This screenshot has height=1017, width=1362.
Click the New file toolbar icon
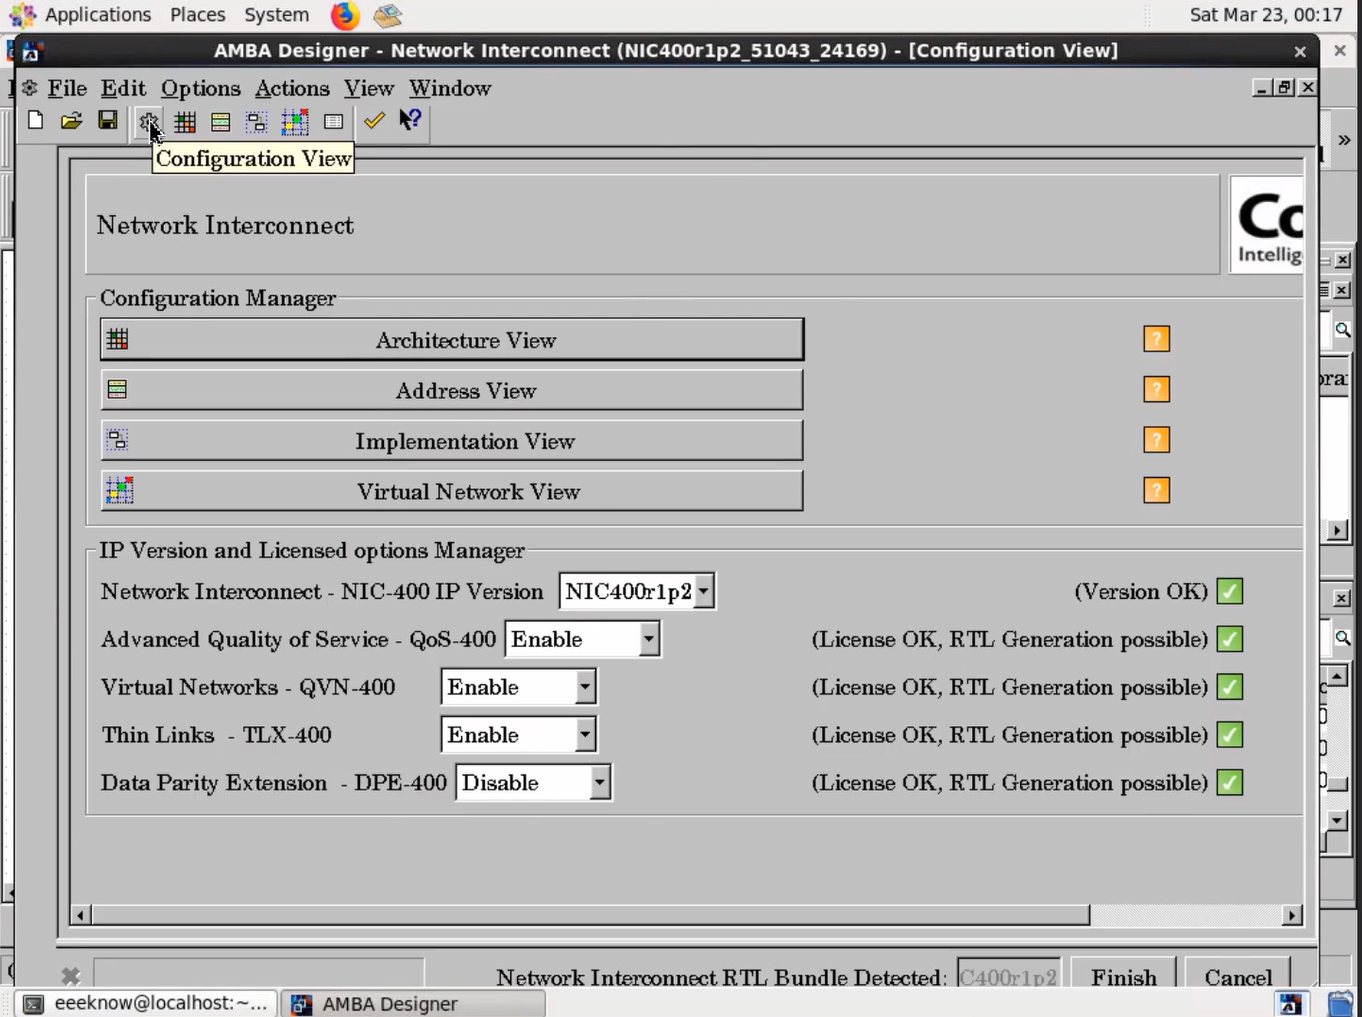[x=35, y=121]
